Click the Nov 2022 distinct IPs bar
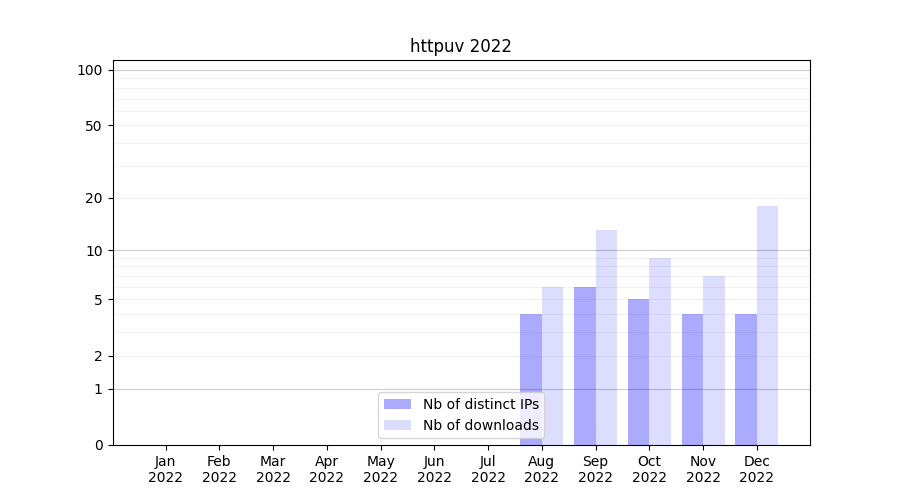 692,380
